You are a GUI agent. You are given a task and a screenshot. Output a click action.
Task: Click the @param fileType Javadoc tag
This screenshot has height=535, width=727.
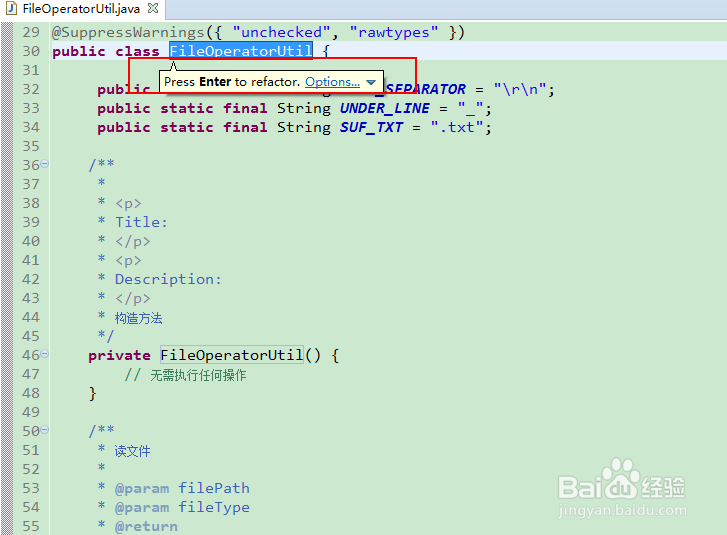pos(182,507)
